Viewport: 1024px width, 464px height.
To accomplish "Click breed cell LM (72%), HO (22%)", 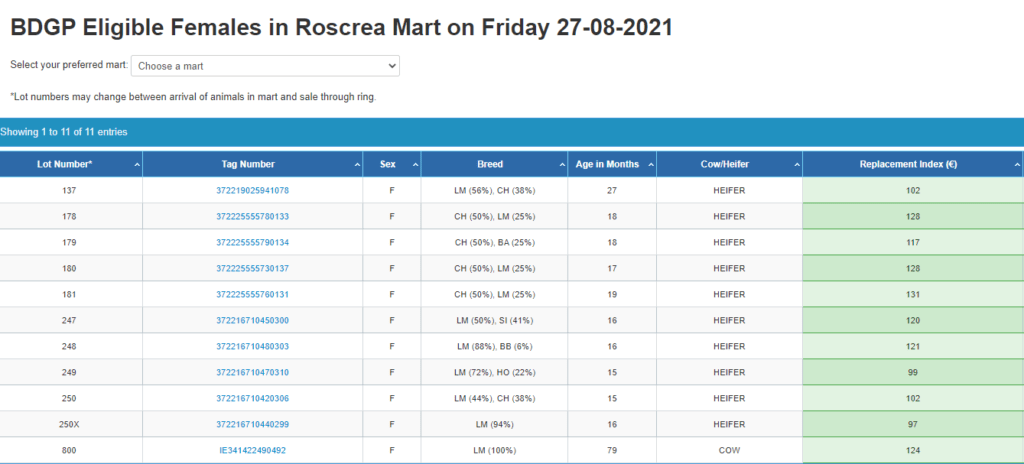I will (494, 373).
